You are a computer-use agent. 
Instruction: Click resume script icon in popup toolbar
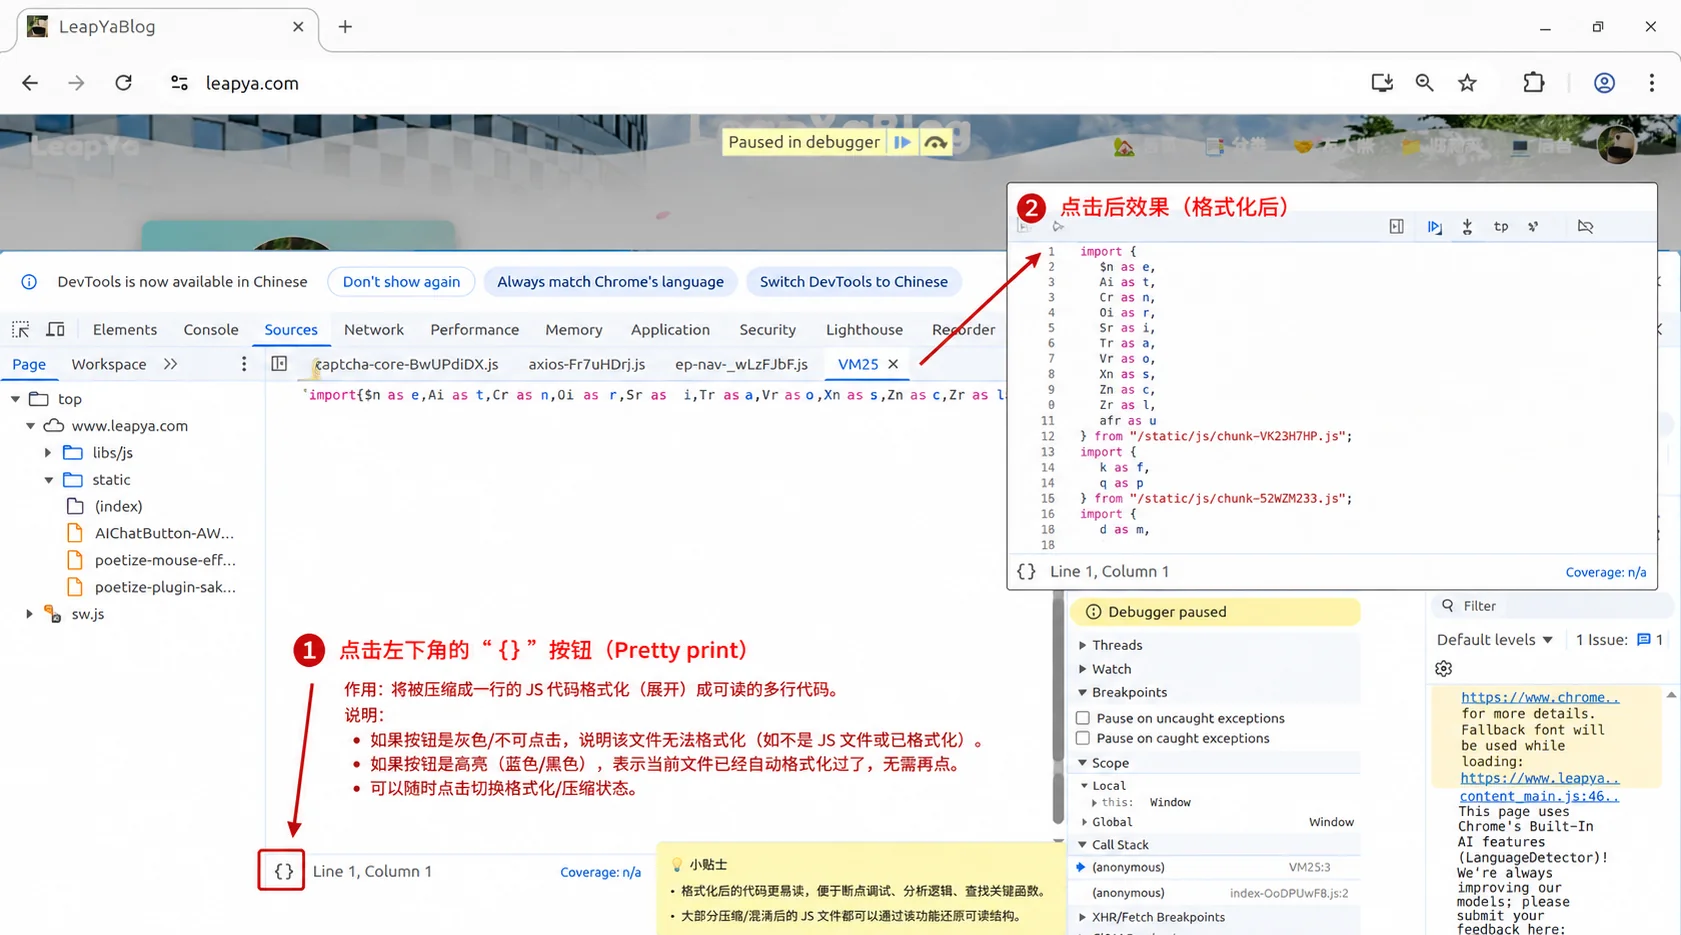[x=1435, y=227]
